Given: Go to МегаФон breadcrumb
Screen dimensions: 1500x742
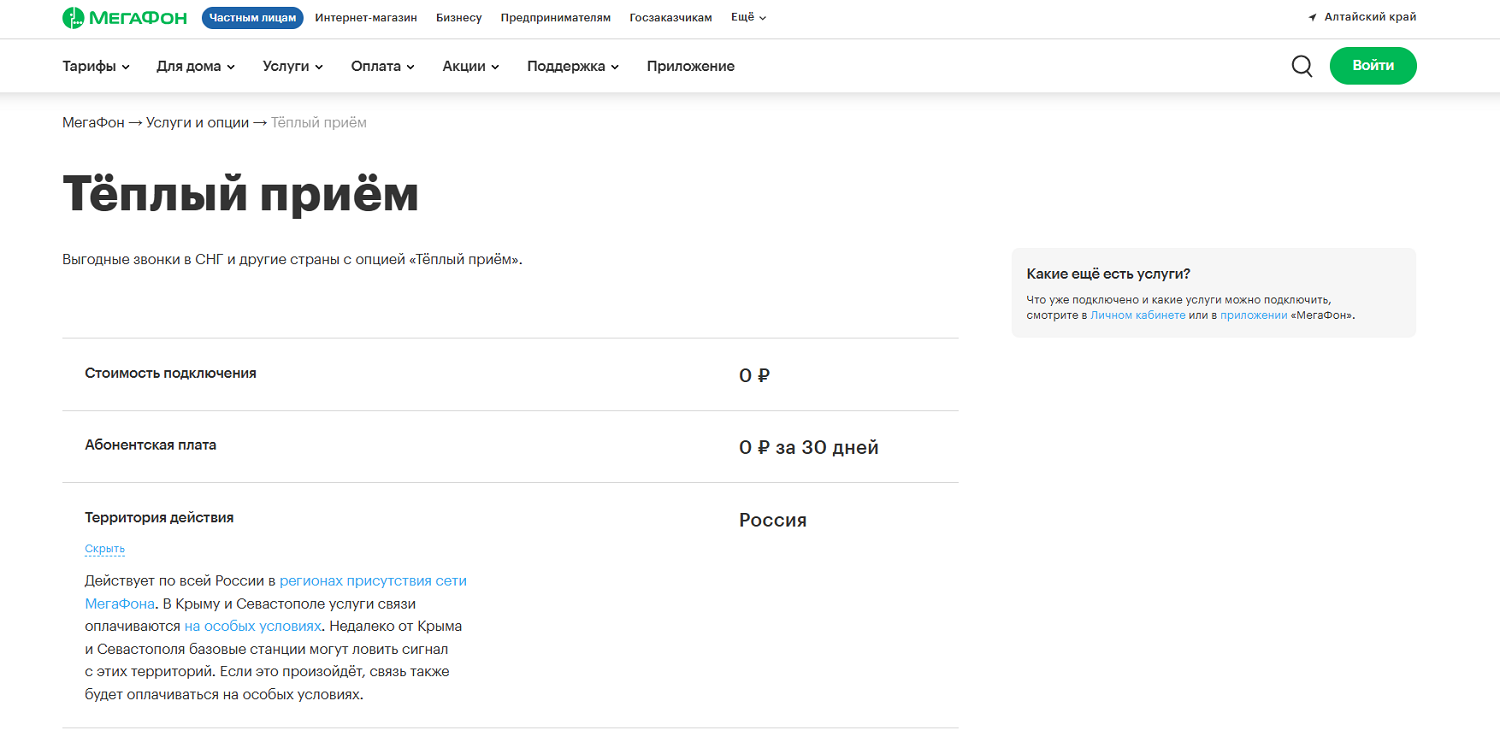Looking at the screenshot, I should pos(93,122).
